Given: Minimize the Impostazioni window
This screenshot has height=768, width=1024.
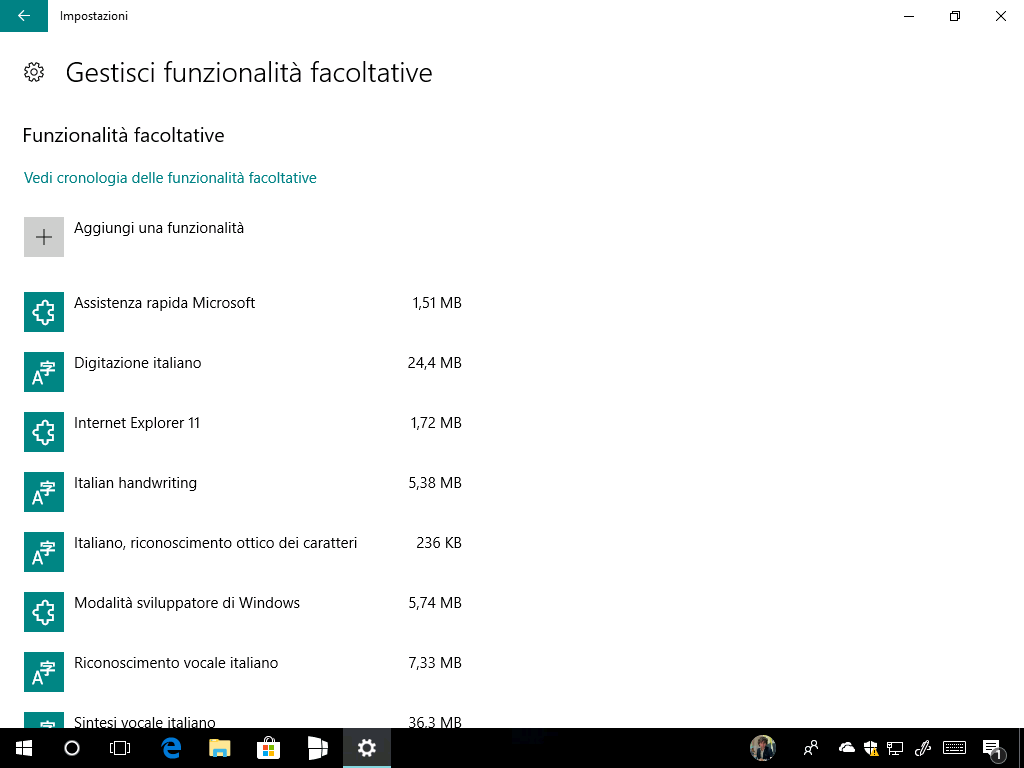Looking at the screenshot, I should [908, 16].
